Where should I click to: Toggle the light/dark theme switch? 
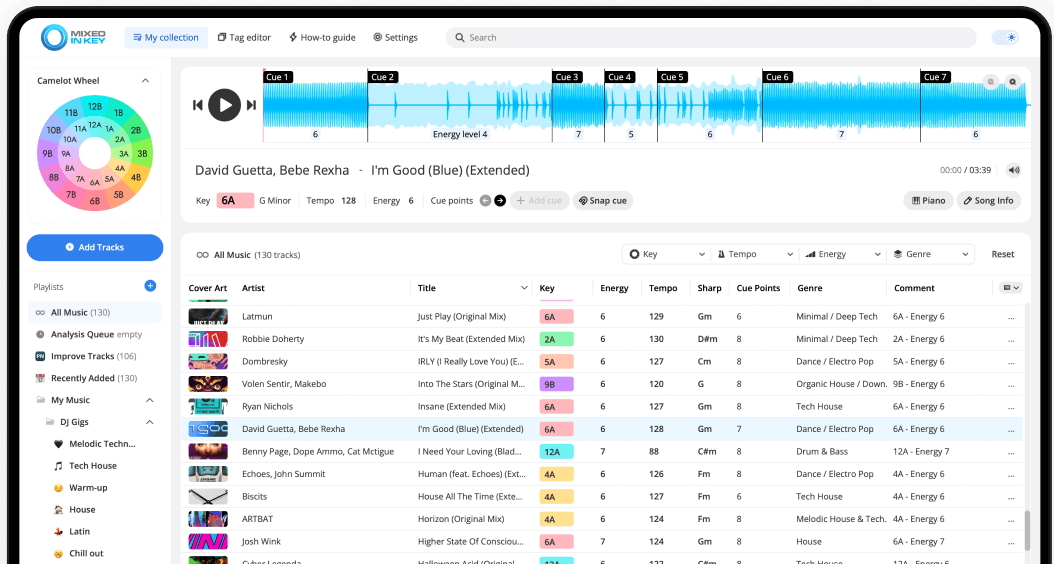click(x=1005, y=38)
